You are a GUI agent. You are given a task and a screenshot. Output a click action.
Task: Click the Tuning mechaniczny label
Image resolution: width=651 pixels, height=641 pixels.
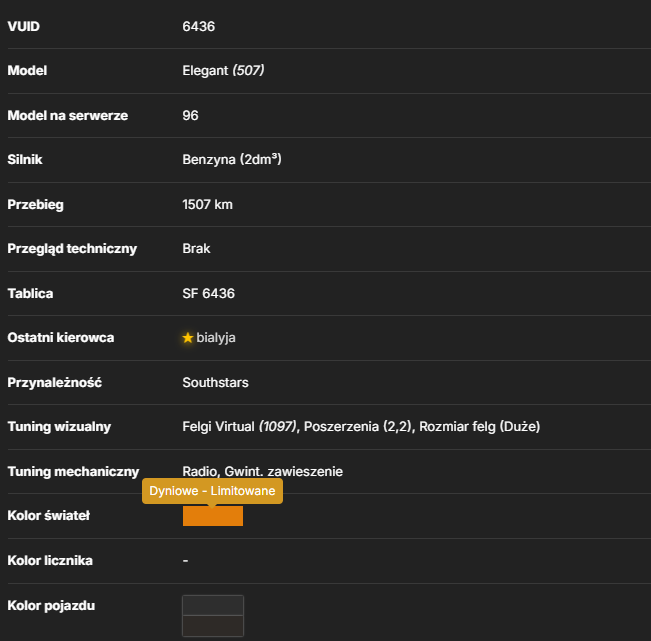[x=73, y=472]
